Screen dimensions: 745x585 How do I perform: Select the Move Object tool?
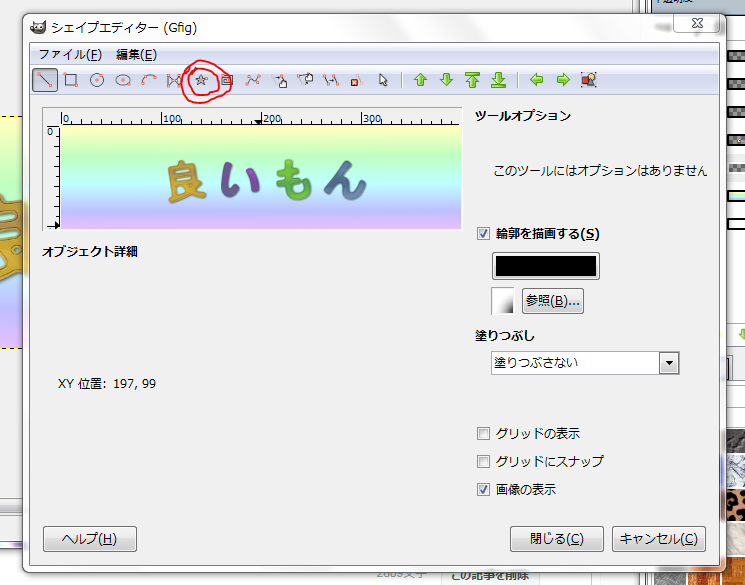(x=279, y=80)
